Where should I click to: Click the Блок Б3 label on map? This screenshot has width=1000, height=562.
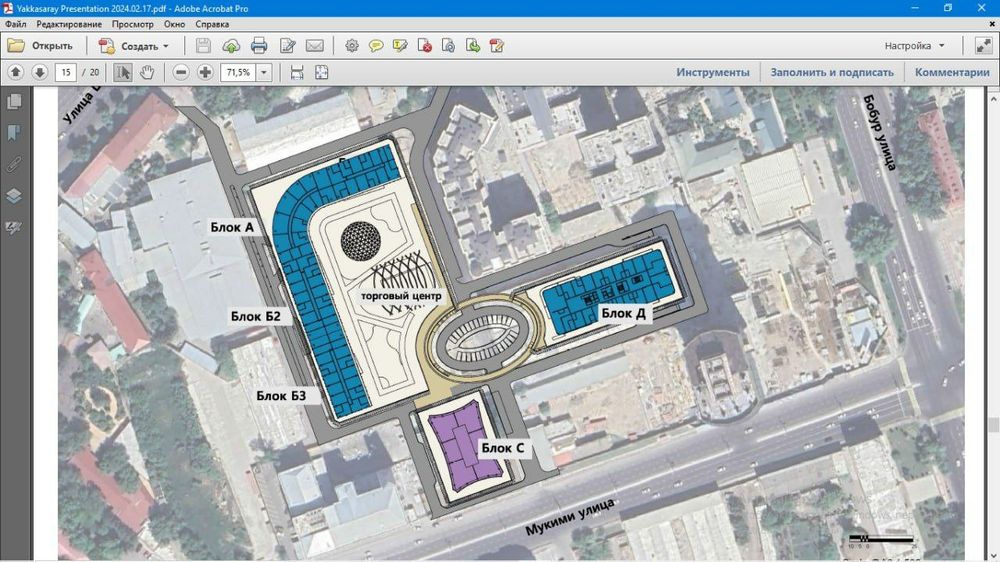281,396
